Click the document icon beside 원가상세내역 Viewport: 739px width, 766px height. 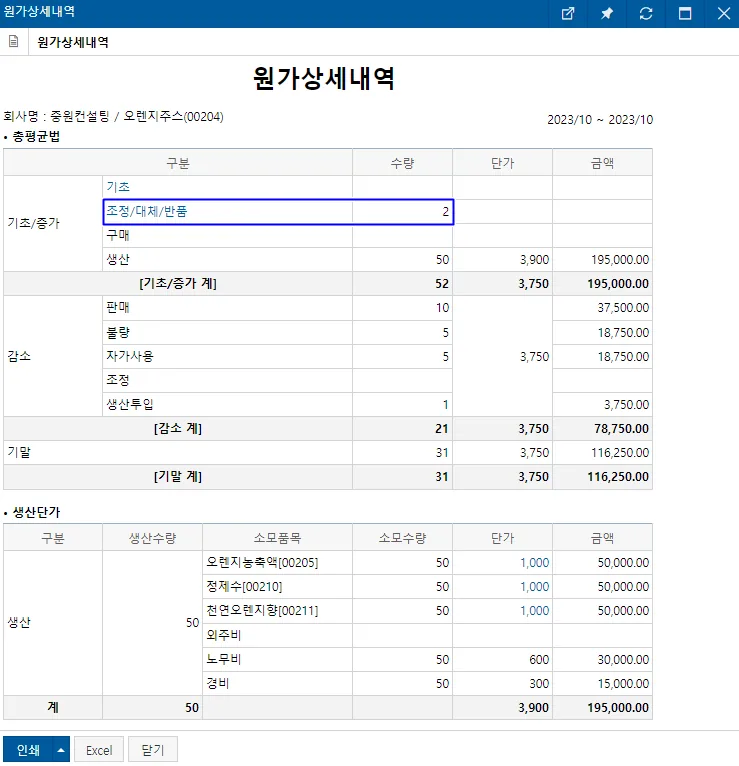point(14,42)
